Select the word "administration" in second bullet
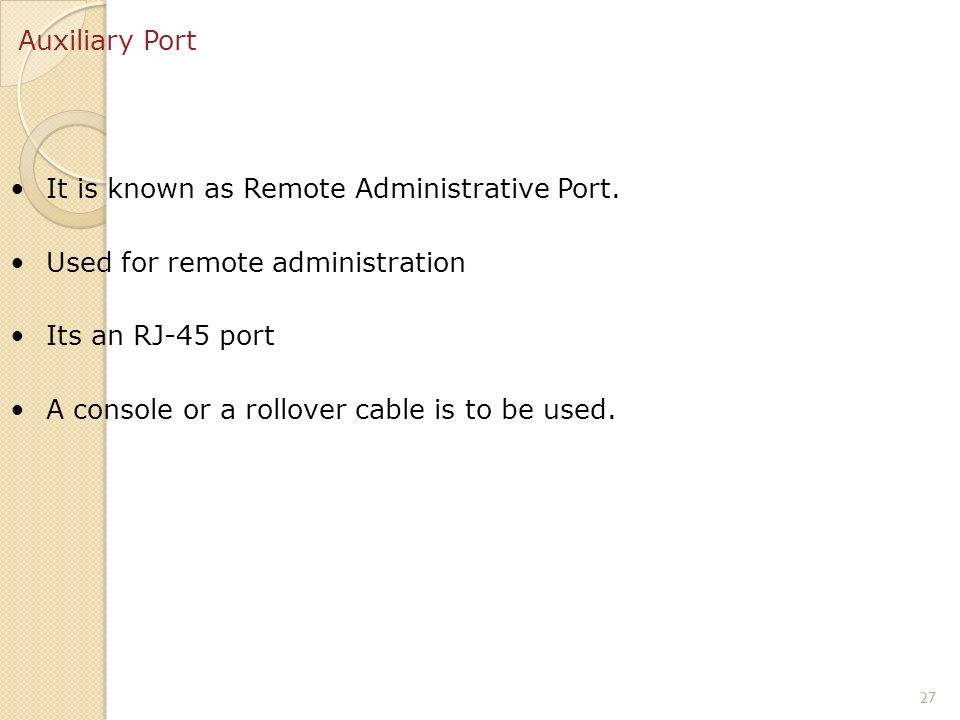The height and width of the screenshot is (720, 960). (x=369, y=263)
